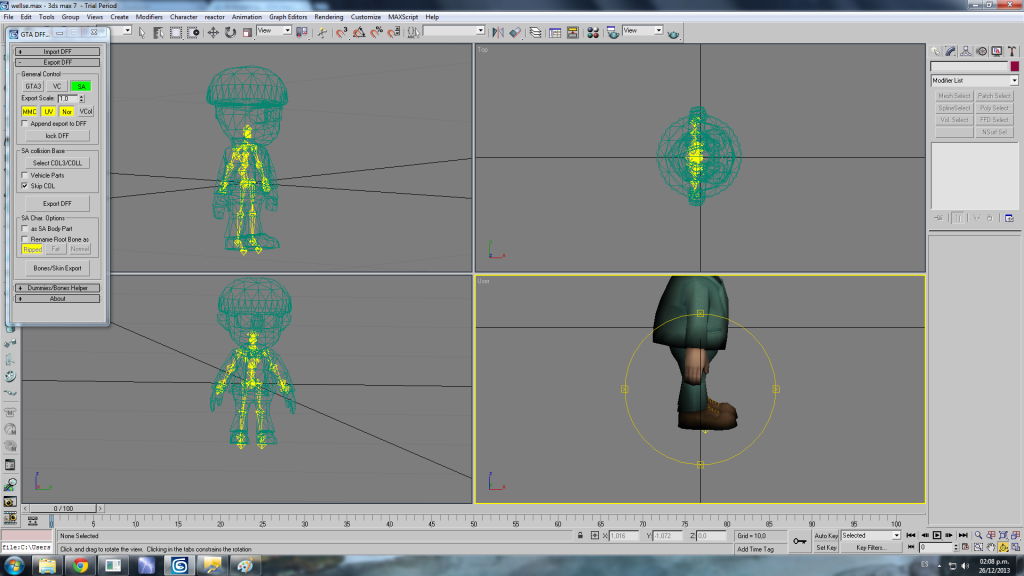Click the Pan View hand icon
This screenshot has width=1024, height=576.
coord(991,547)
